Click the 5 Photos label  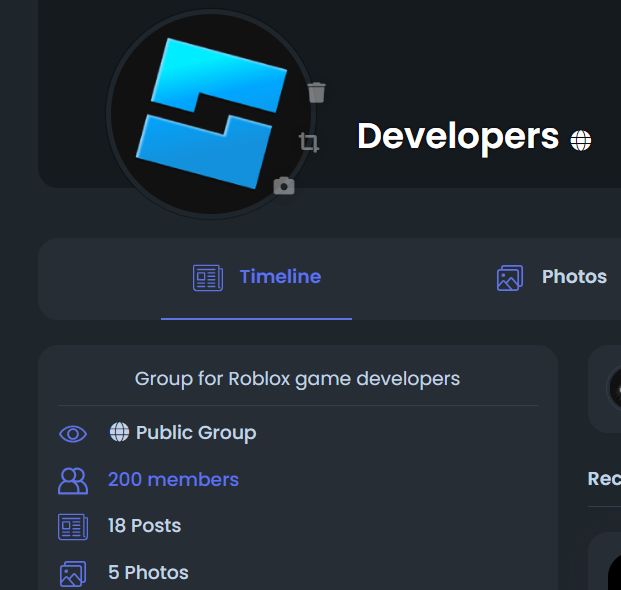coord(148,573)
